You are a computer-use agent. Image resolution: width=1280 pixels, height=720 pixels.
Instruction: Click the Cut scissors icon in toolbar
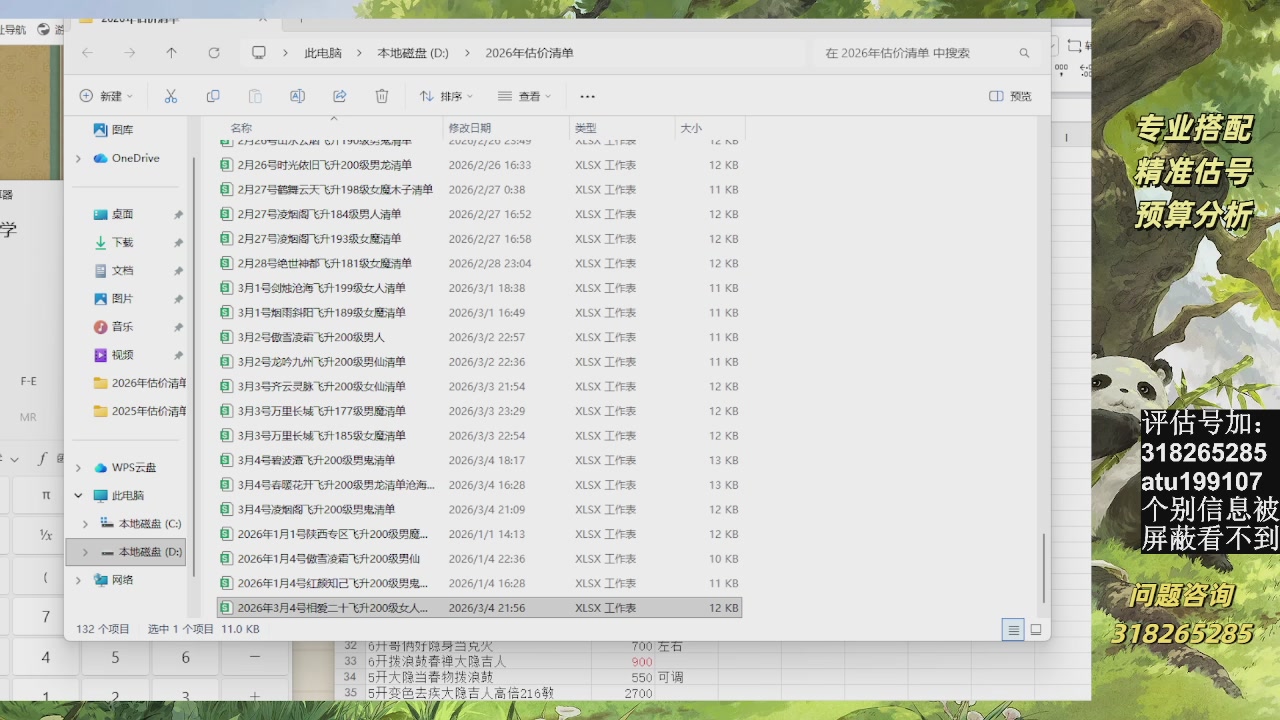171,96
